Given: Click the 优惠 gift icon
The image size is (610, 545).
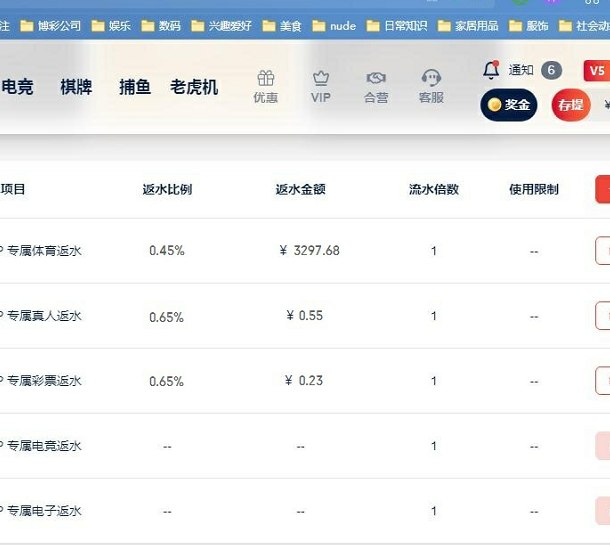Looking at the screenshot, I should (265, 78).
